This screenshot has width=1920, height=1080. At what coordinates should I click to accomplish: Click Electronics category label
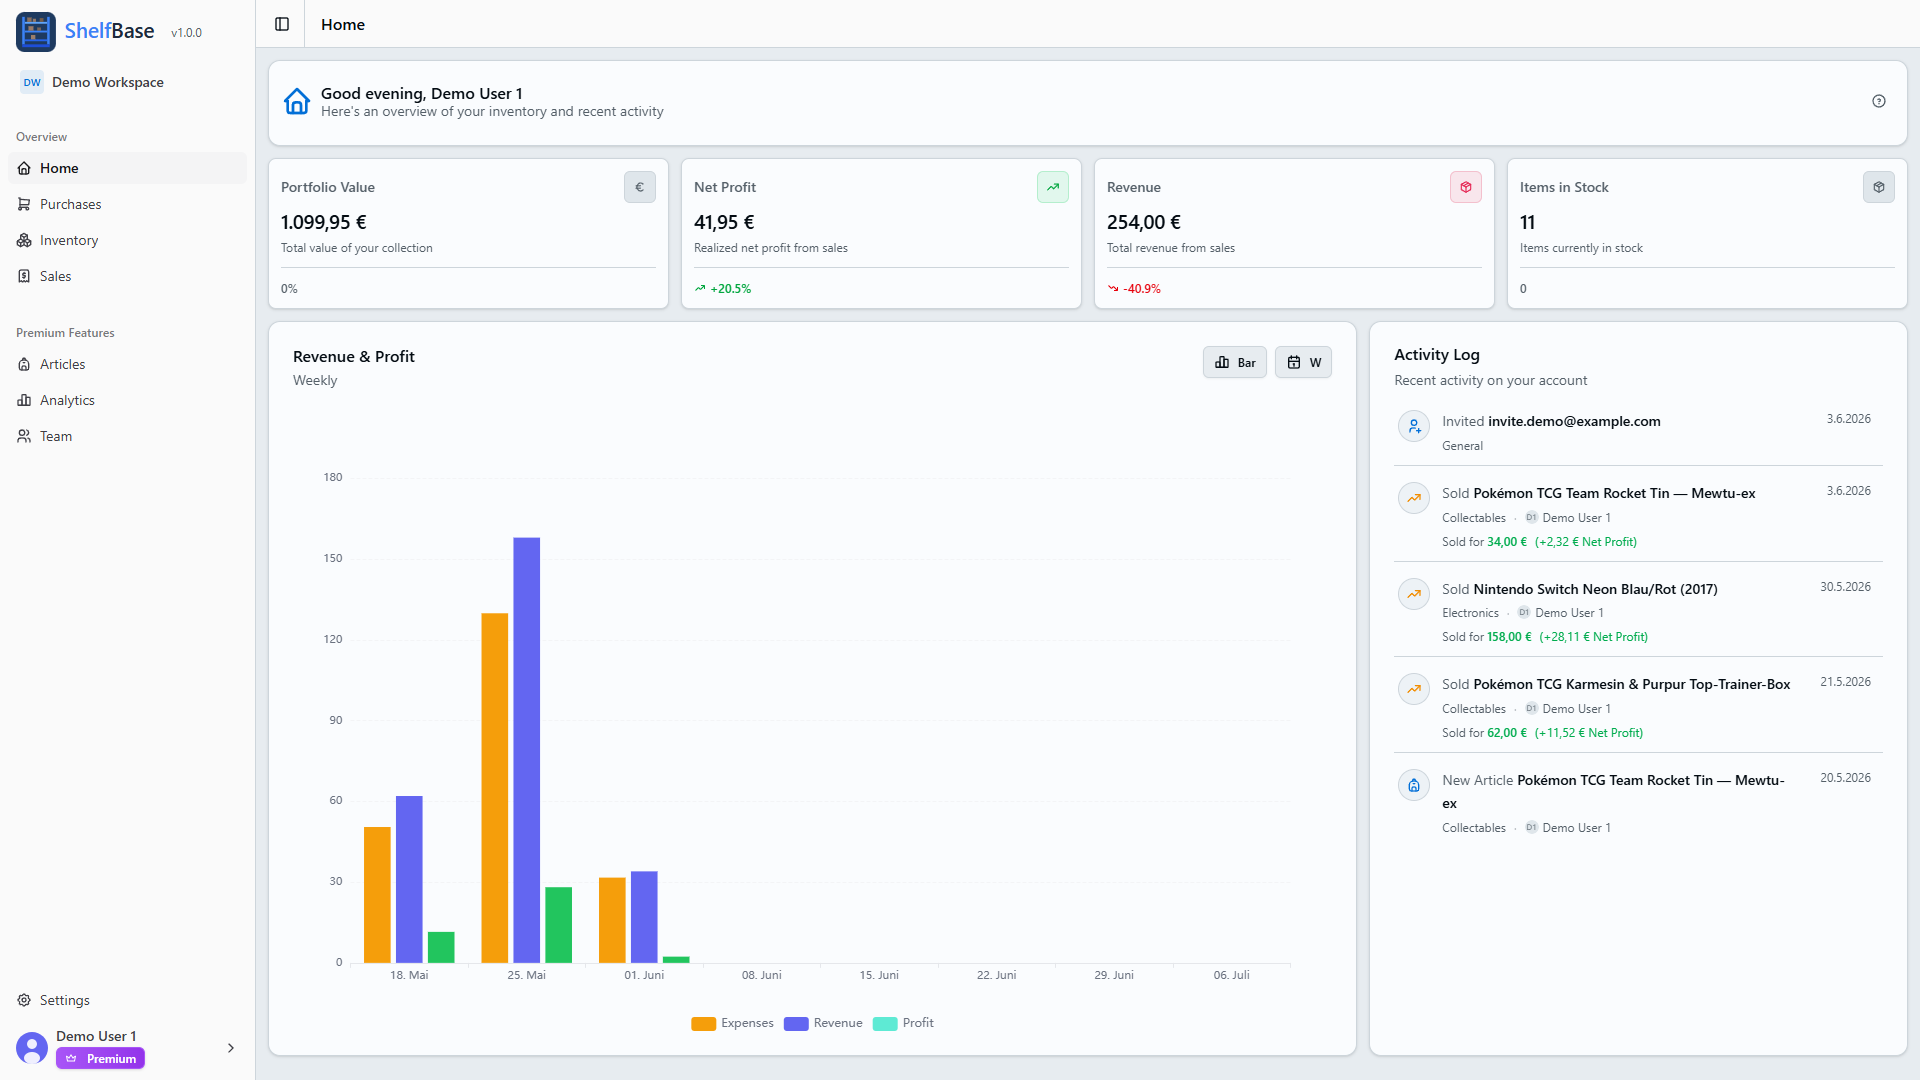(1470, 613)
